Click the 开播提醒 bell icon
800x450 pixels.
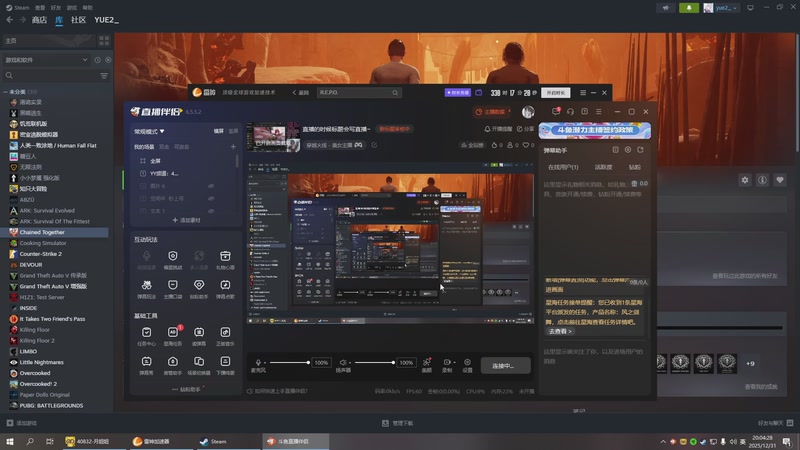tap(498, 129)
